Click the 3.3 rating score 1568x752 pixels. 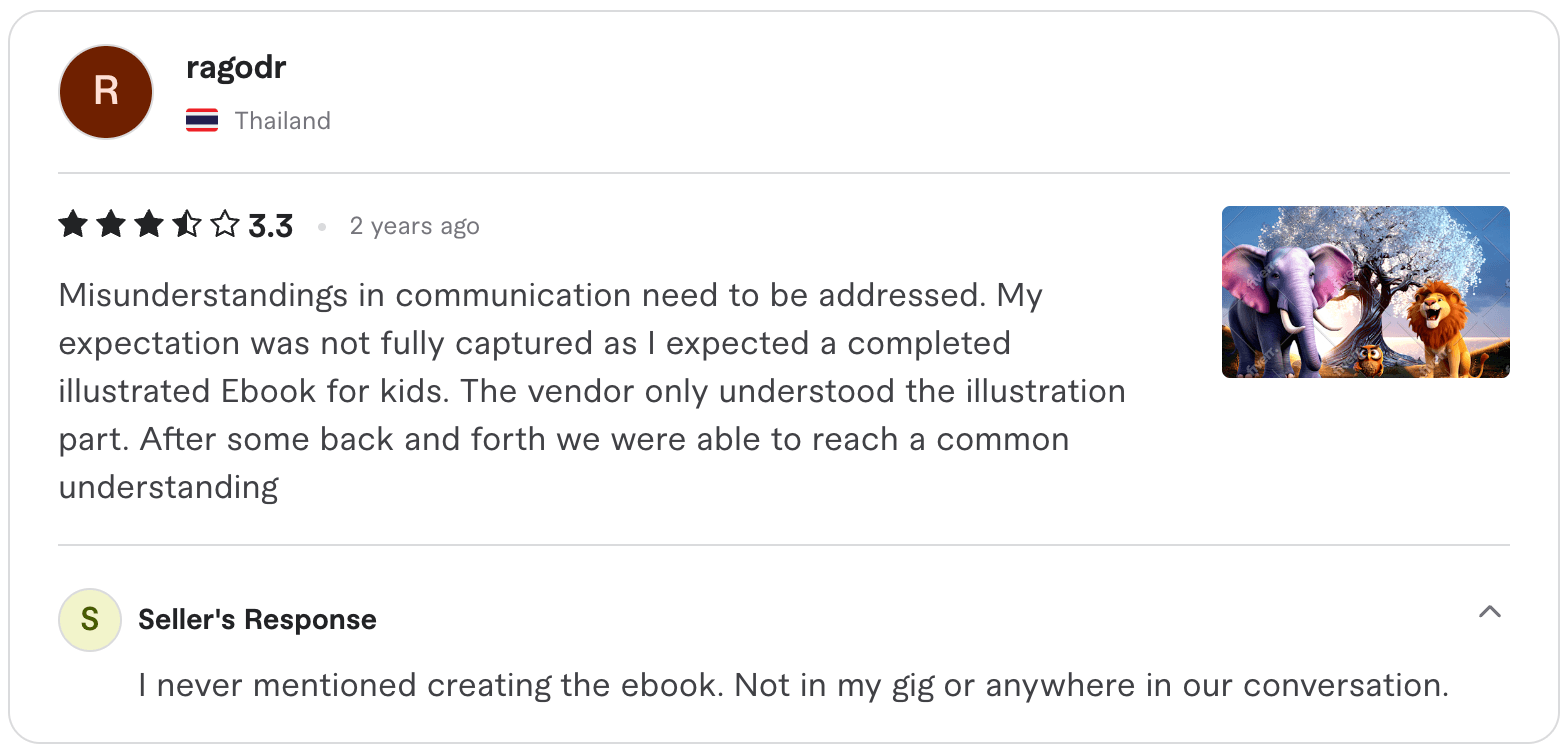(x=270, y=225)
